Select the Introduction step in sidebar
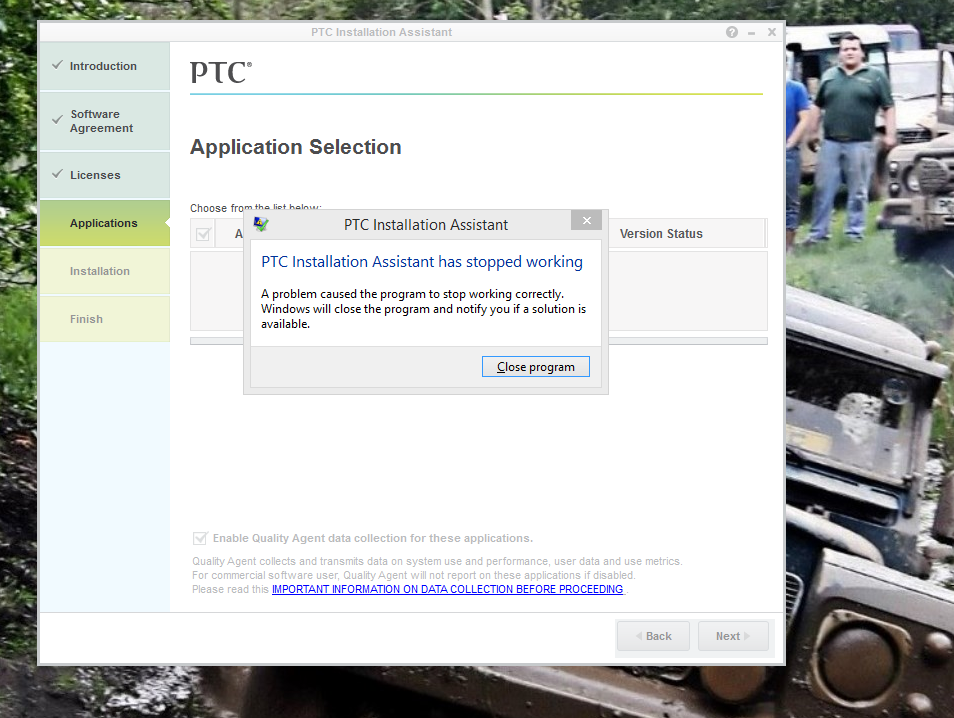954x718 pixels. click(105, 66)
